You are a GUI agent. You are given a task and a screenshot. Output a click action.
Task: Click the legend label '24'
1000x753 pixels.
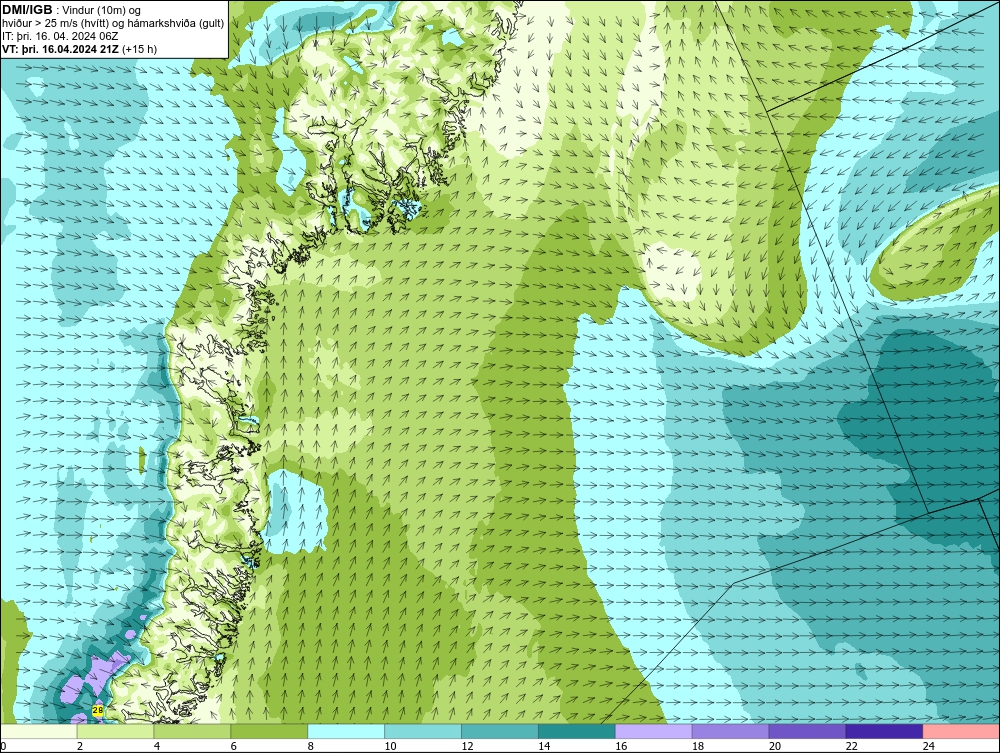929,746
